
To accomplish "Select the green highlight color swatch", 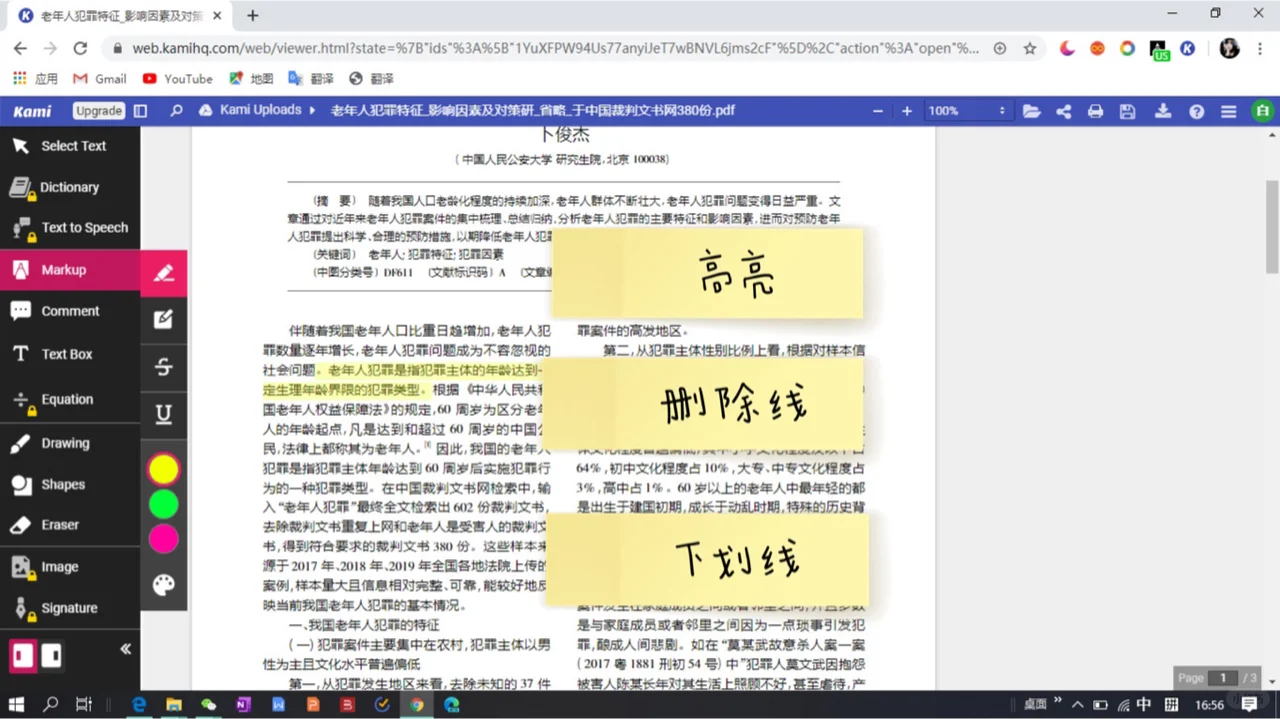I will pyautogui.click(x=163, y=505).
